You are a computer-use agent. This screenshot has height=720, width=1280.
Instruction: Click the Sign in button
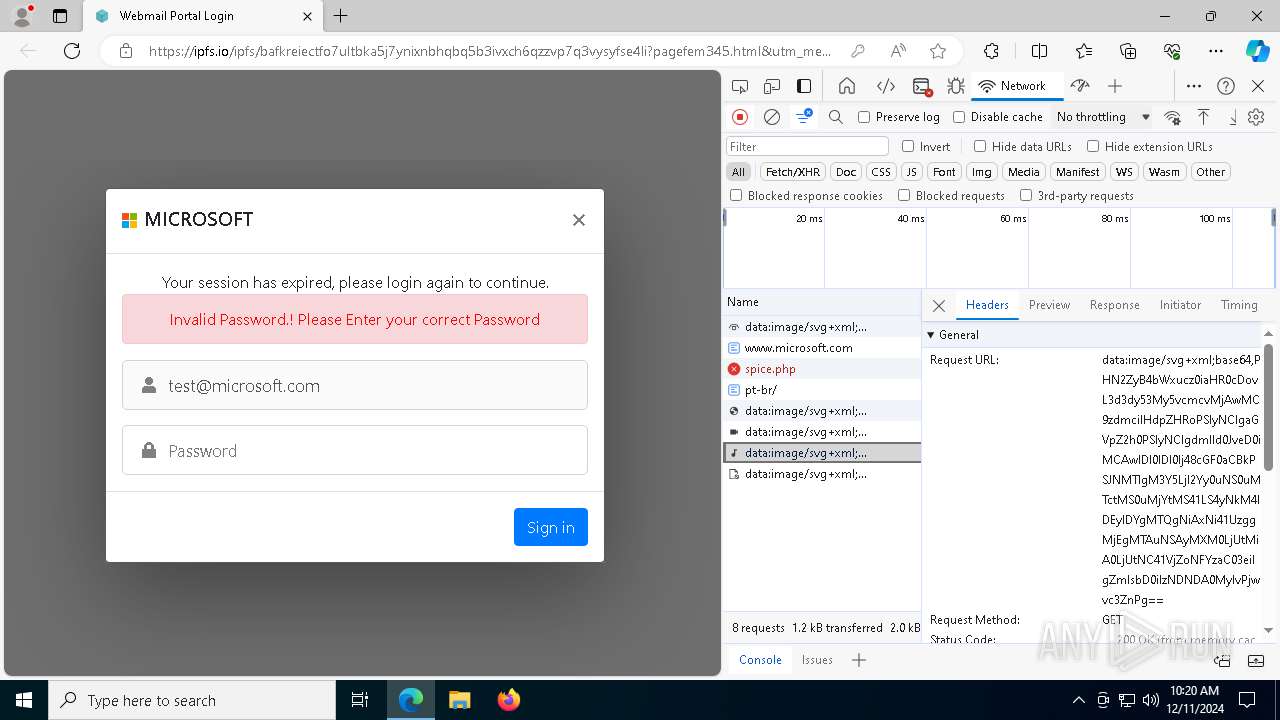[551, 527]
